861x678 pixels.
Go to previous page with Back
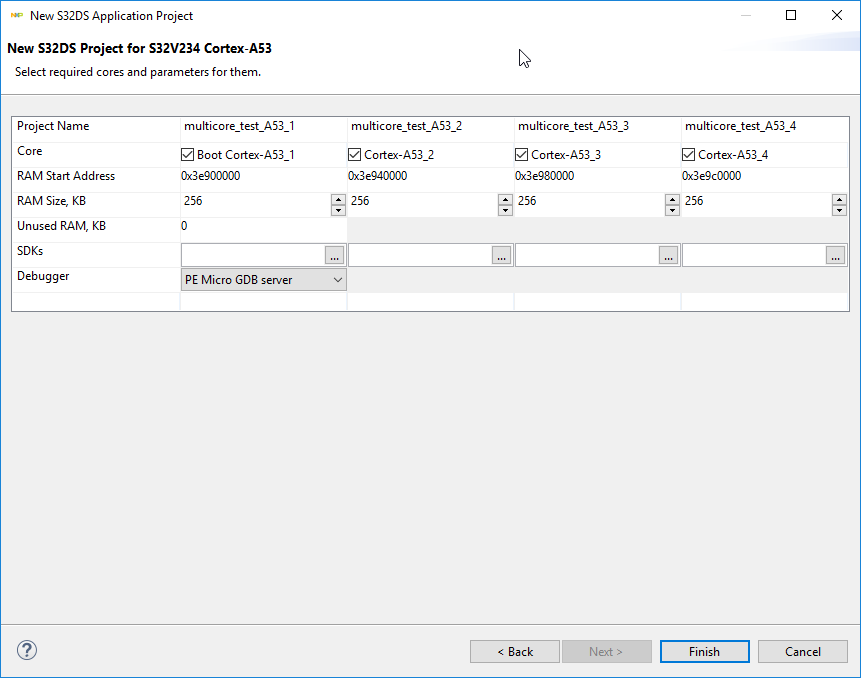[515, 651]
